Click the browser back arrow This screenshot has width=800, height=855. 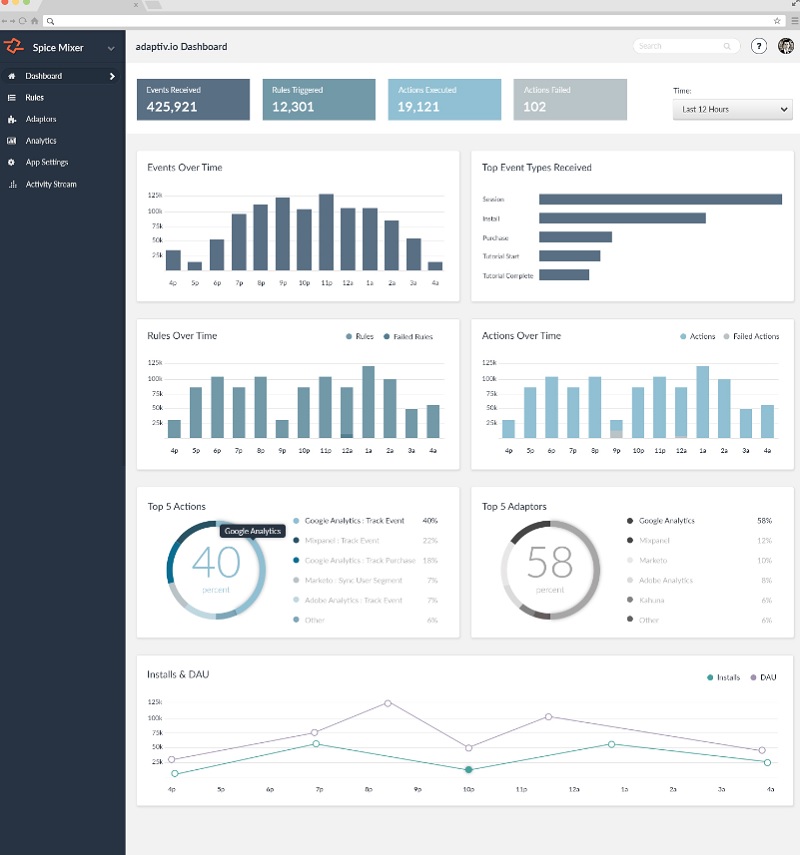point(4,21)
